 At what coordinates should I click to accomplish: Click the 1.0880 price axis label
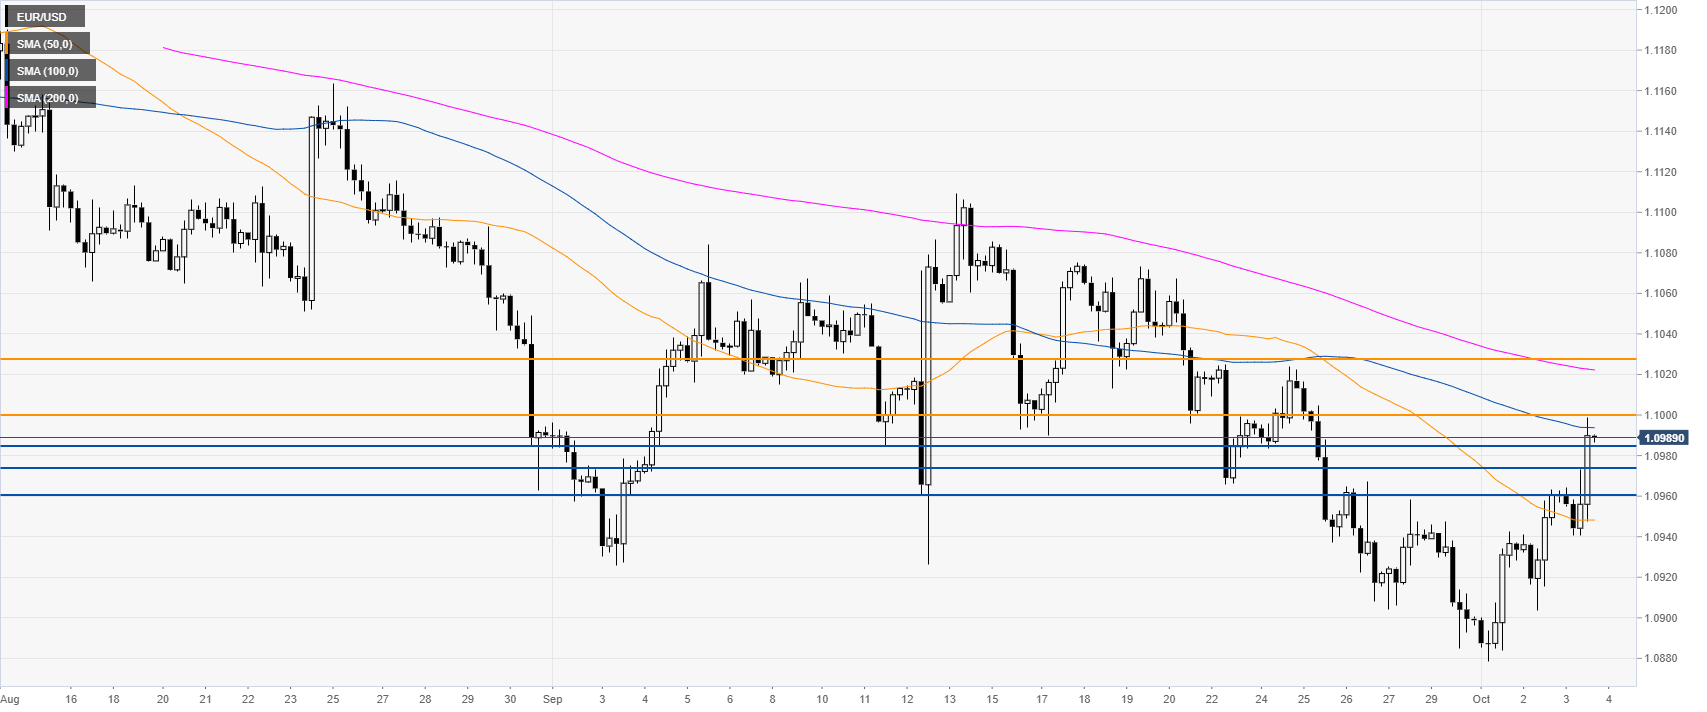(1662, 658)
